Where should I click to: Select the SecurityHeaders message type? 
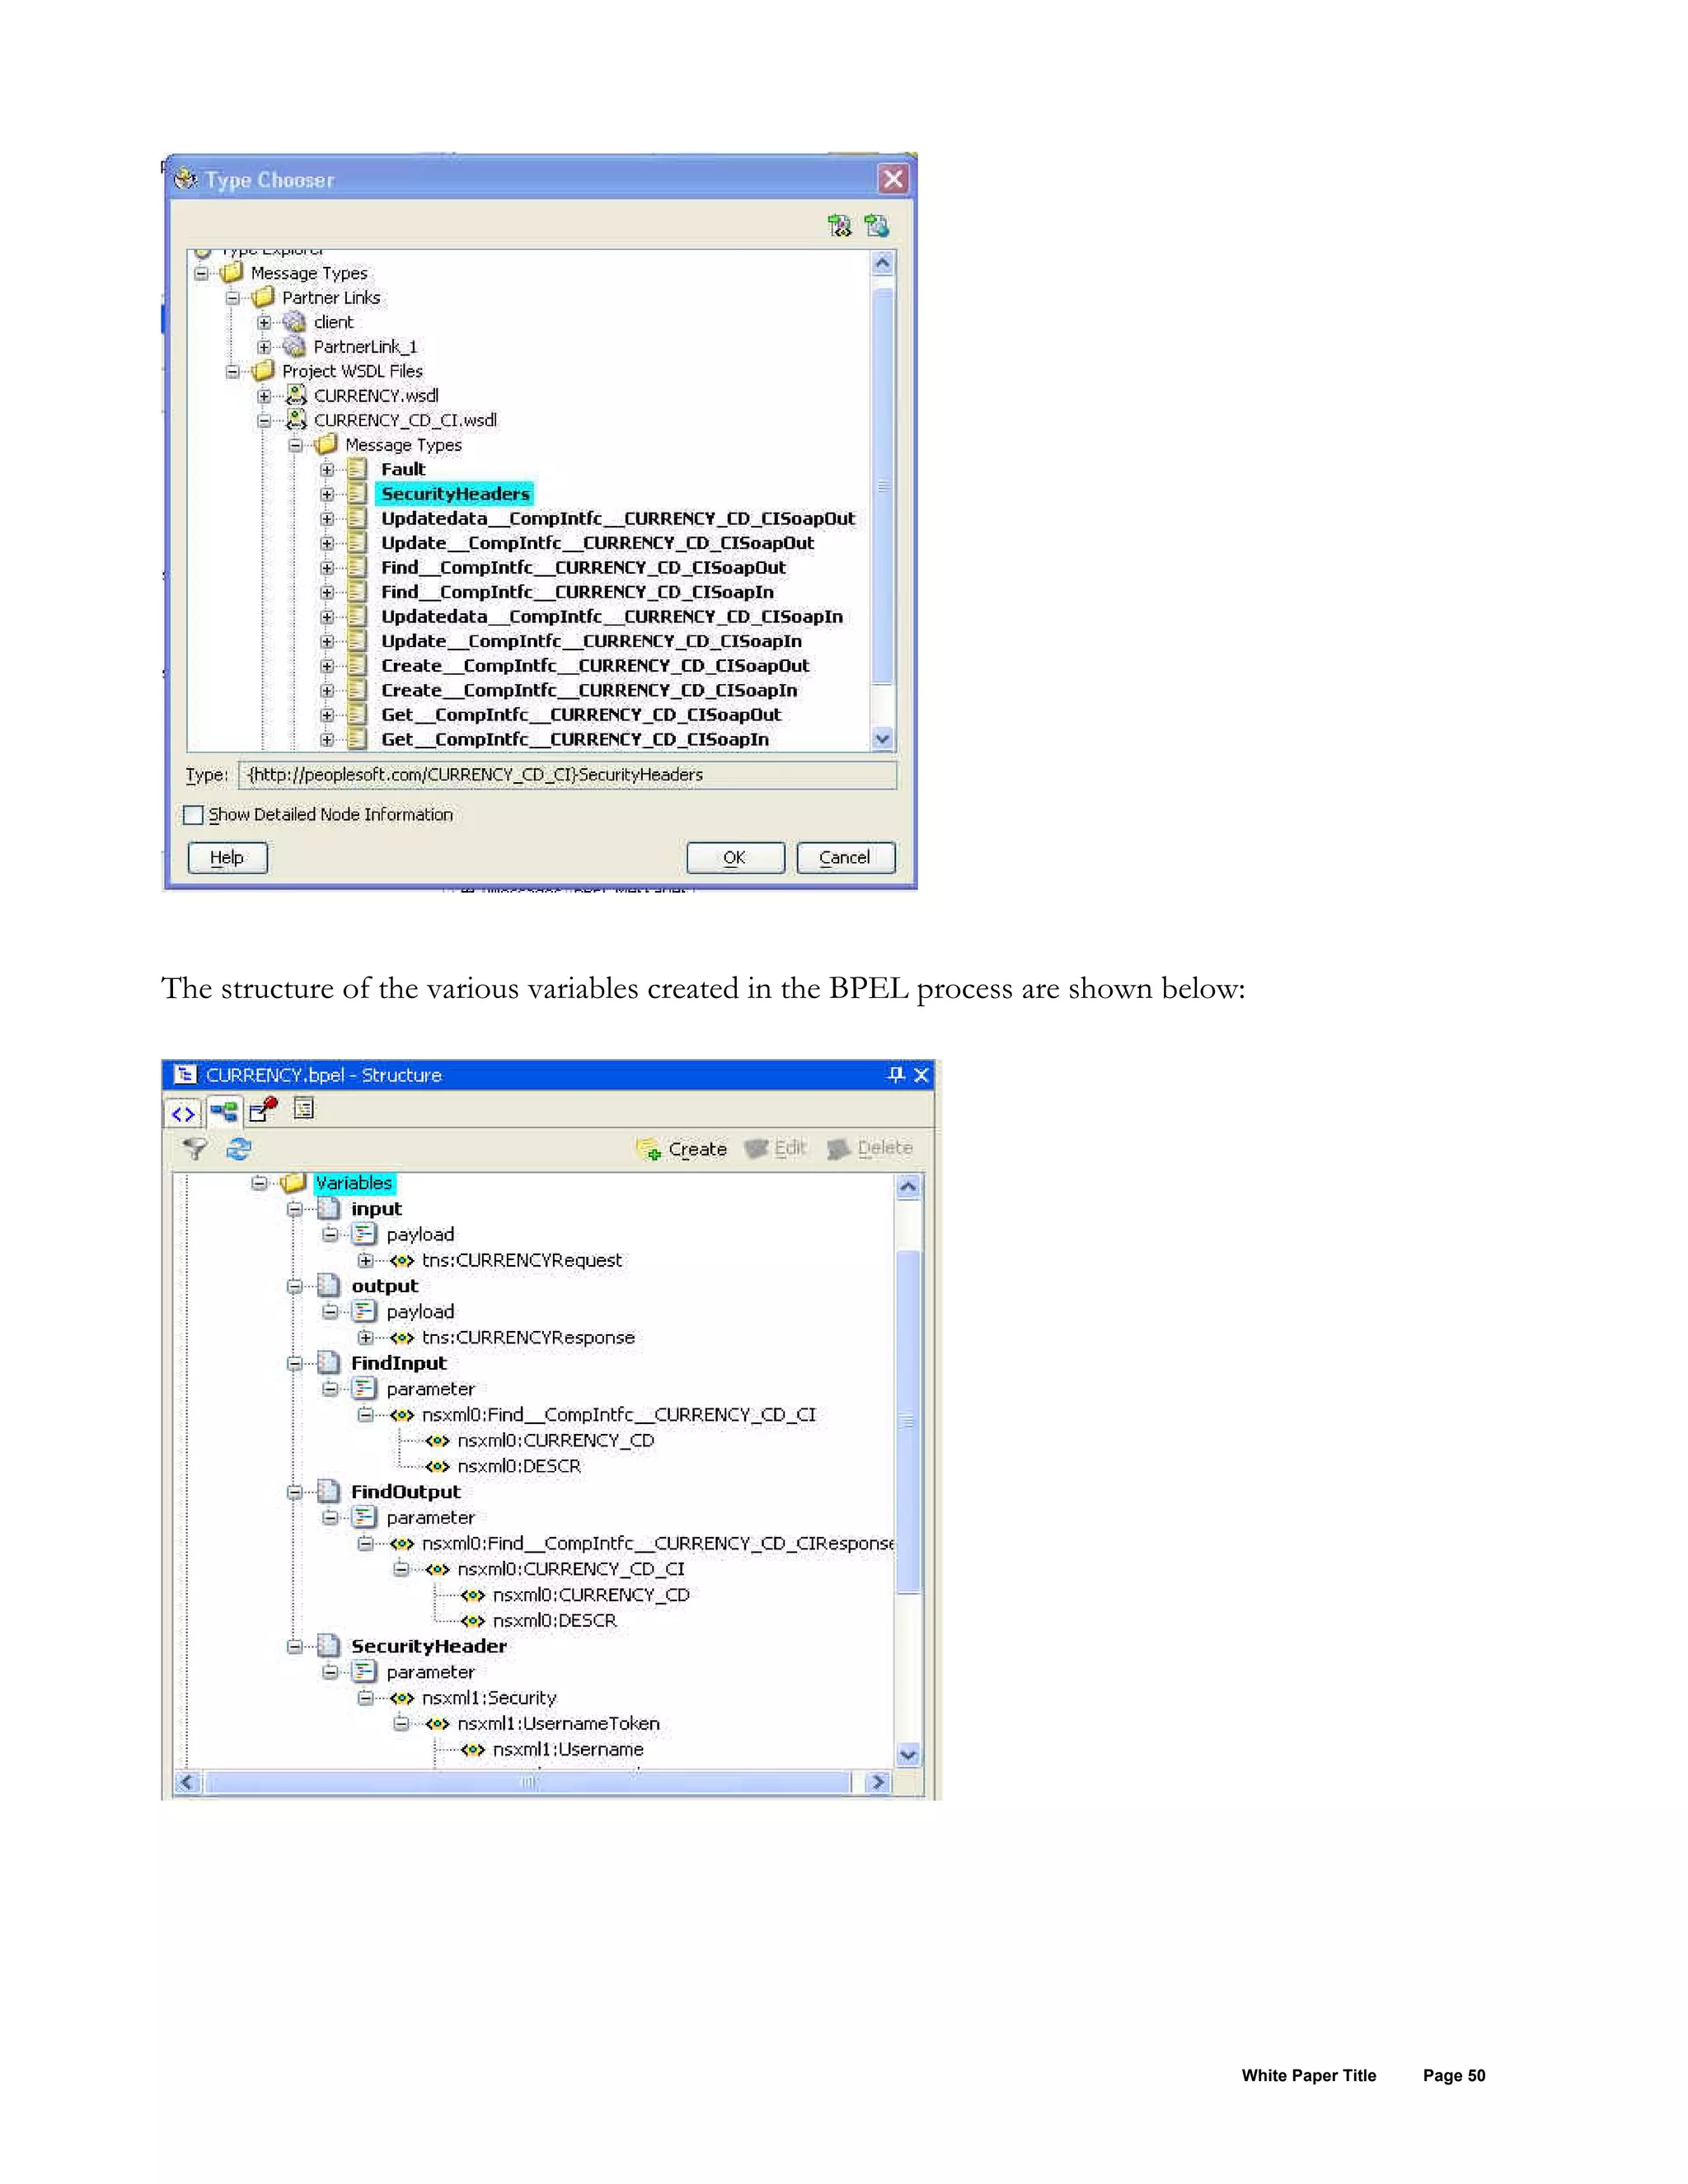point(455,494)
